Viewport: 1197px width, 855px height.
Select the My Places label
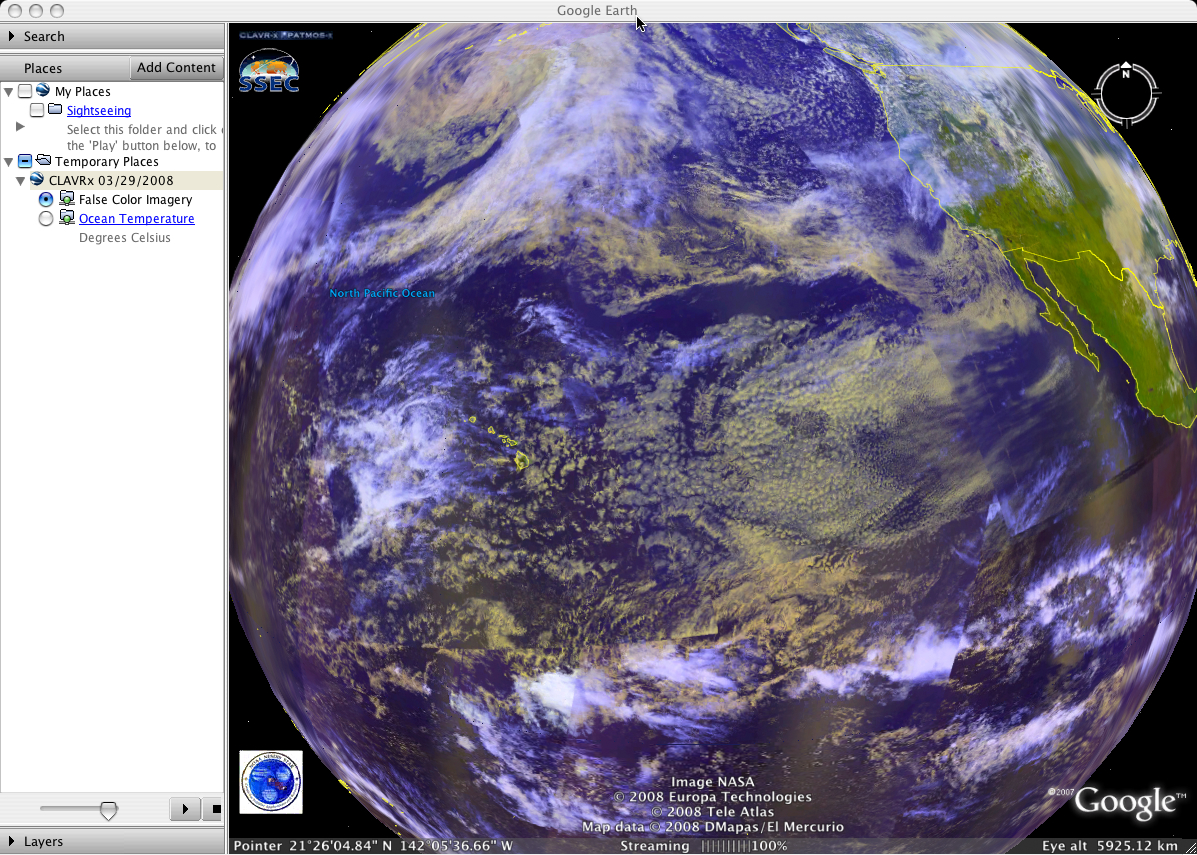82,92
